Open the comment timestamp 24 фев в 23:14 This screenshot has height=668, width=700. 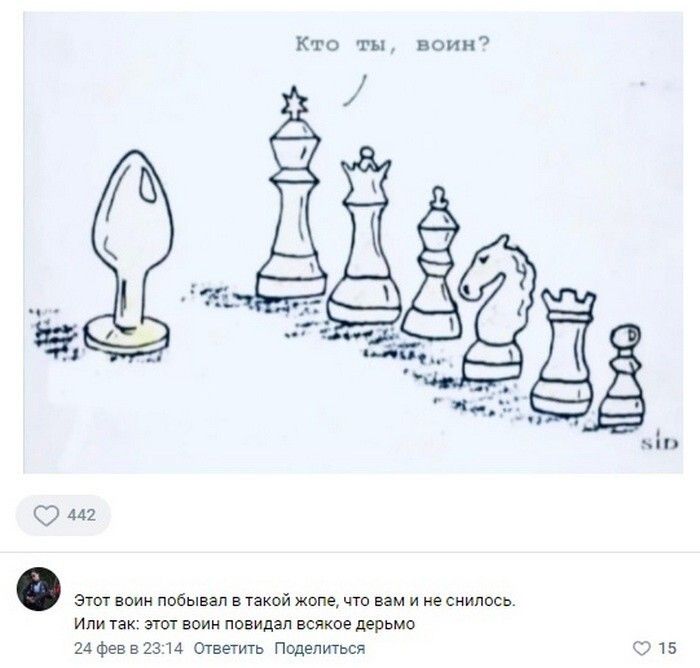point(129,648)
